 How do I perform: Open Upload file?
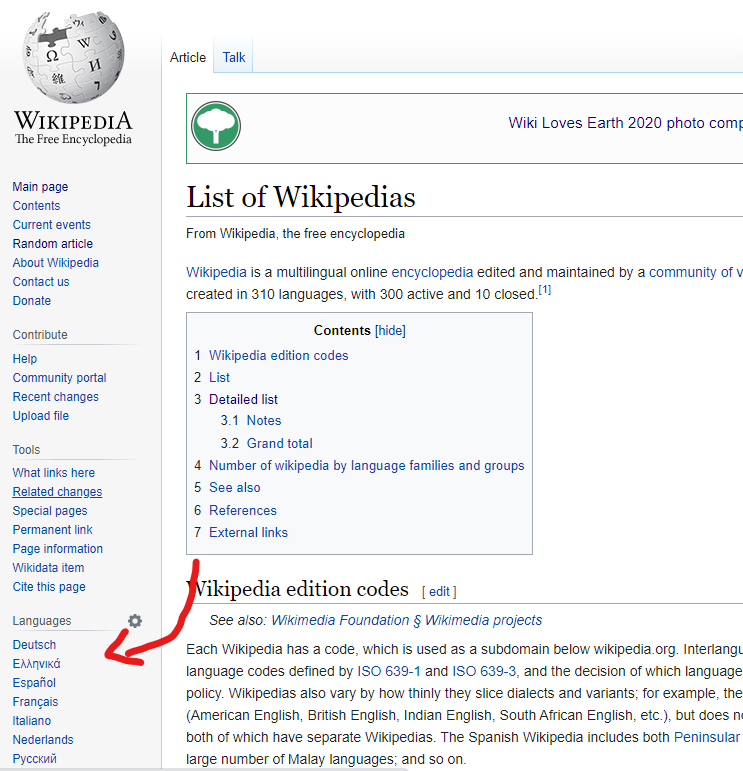[x=41, y=416]
